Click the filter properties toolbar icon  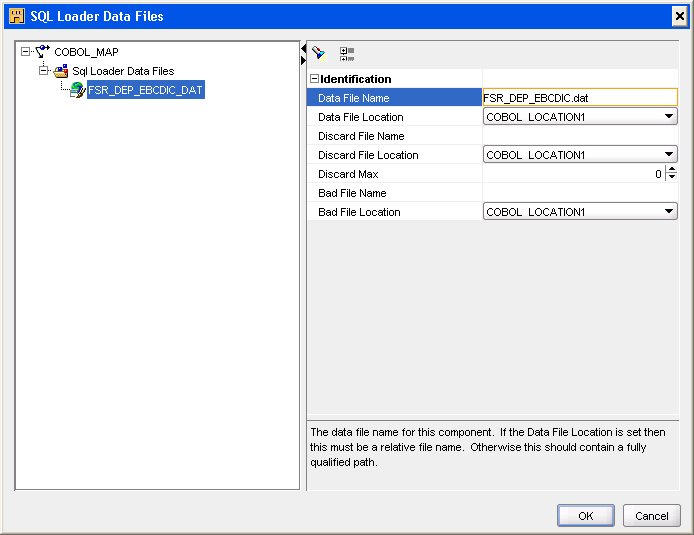pyautogui.click(x=319, y=53)
